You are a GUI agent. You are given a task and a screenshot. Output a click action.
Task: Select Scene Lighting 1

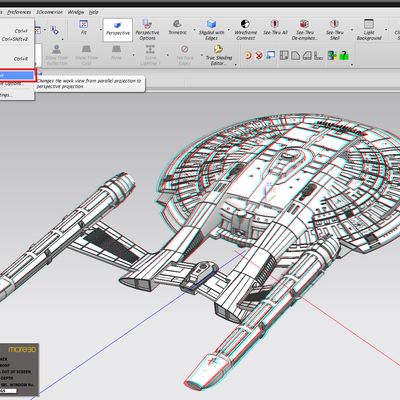tap(150, 55)
